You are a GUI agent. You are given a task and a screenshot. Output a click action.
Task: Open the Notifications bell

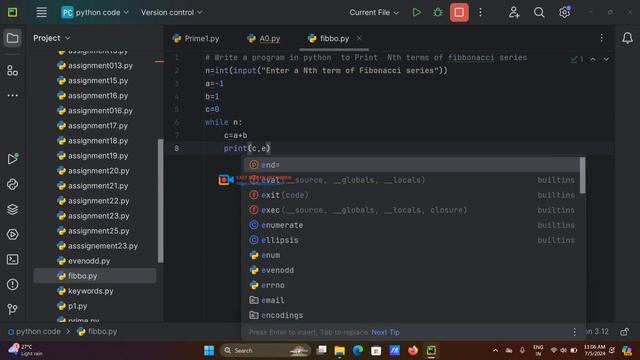pos(627,38)
